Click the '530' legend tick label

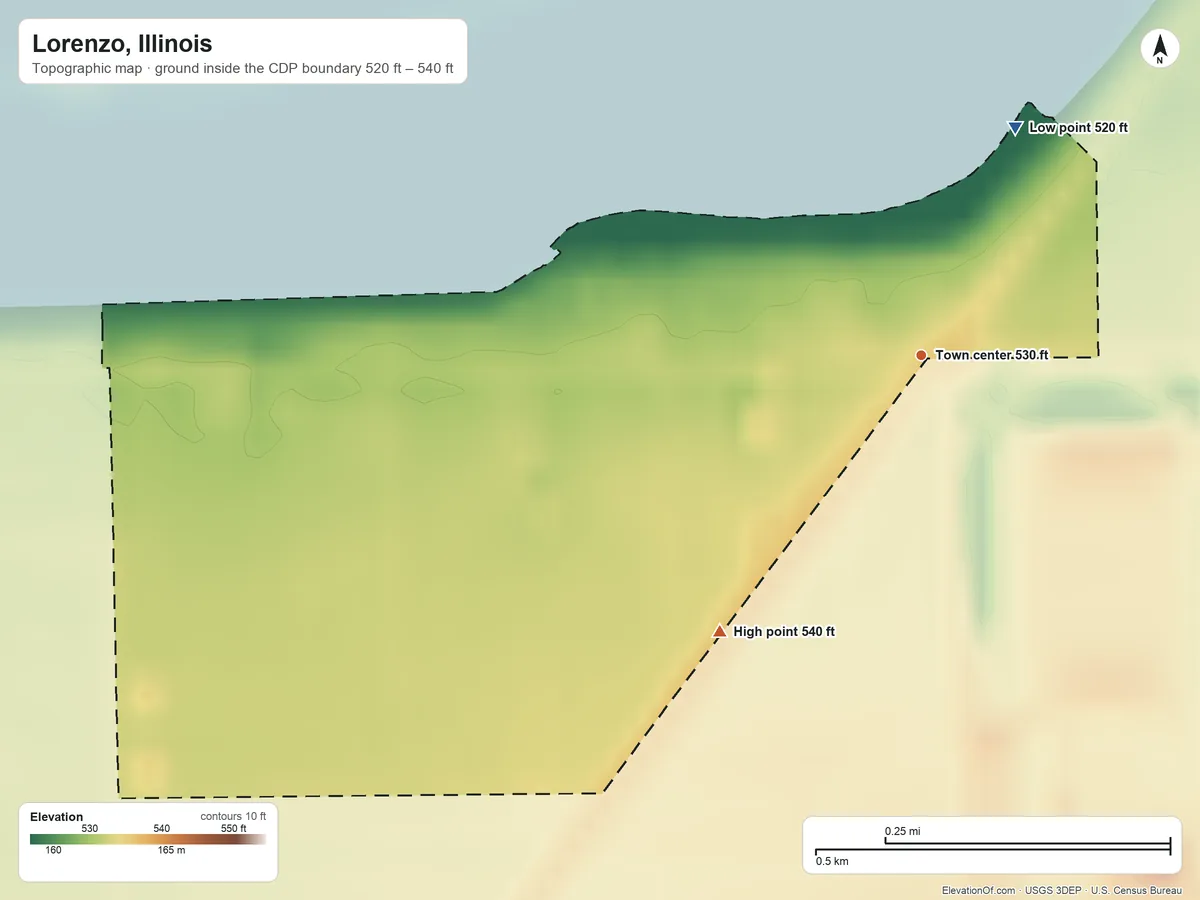click(90, 828)
